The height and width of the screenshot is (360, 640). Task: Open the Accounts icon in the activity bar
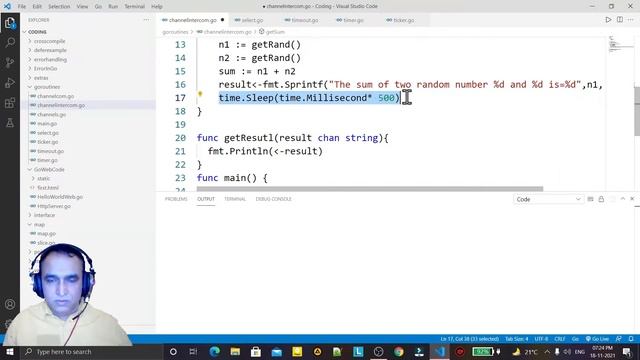coord(10,304)
